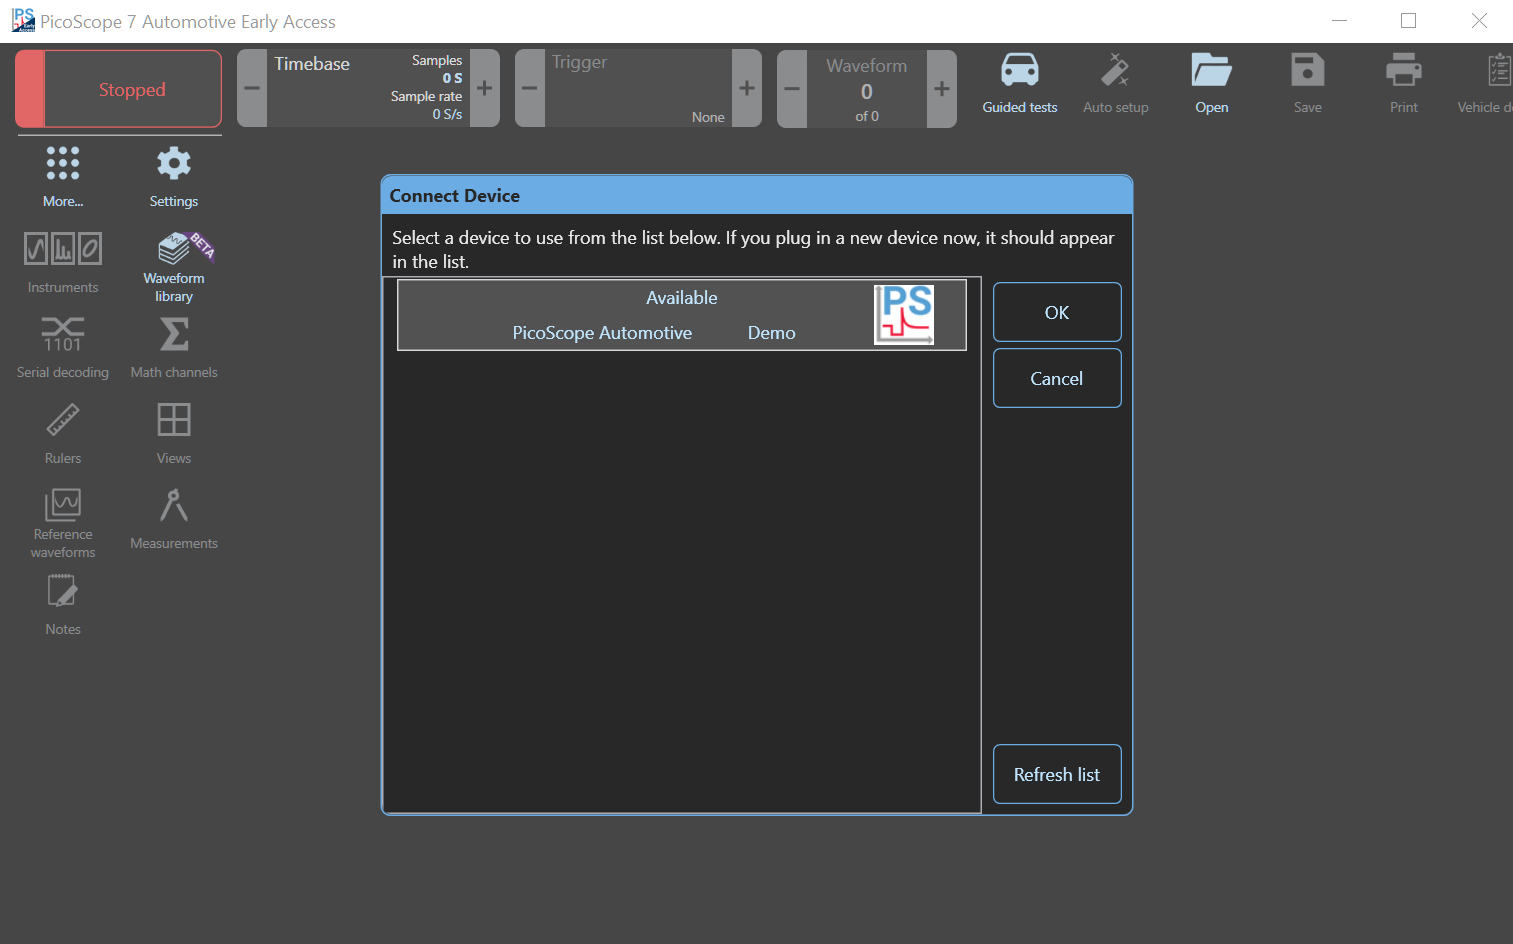Decrease Trigger with minus button
The width and height of the screenshot is (1513, 944).
pyautogui.click(x=530, y=88)
